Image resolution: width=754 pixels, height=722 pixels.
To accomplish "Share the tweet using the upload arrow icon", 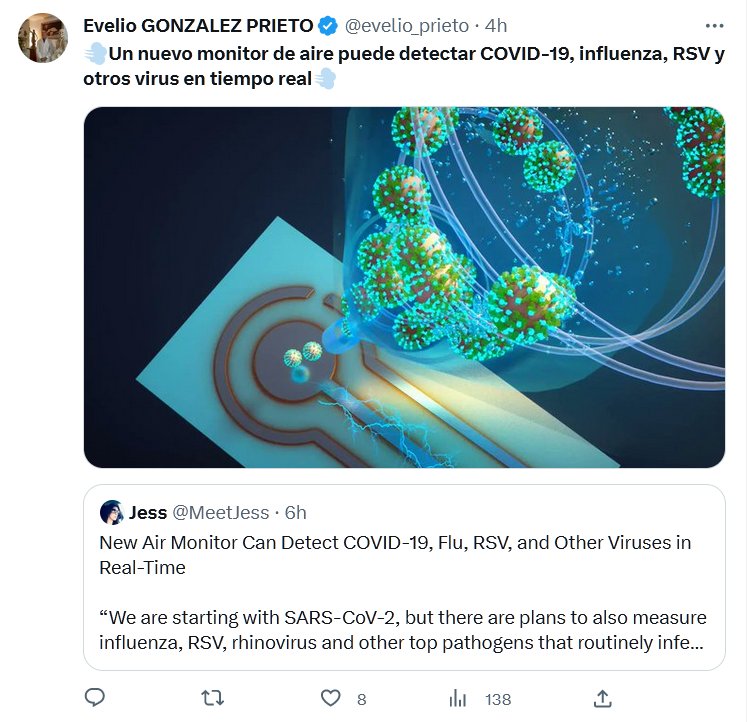I will (603, 698).
